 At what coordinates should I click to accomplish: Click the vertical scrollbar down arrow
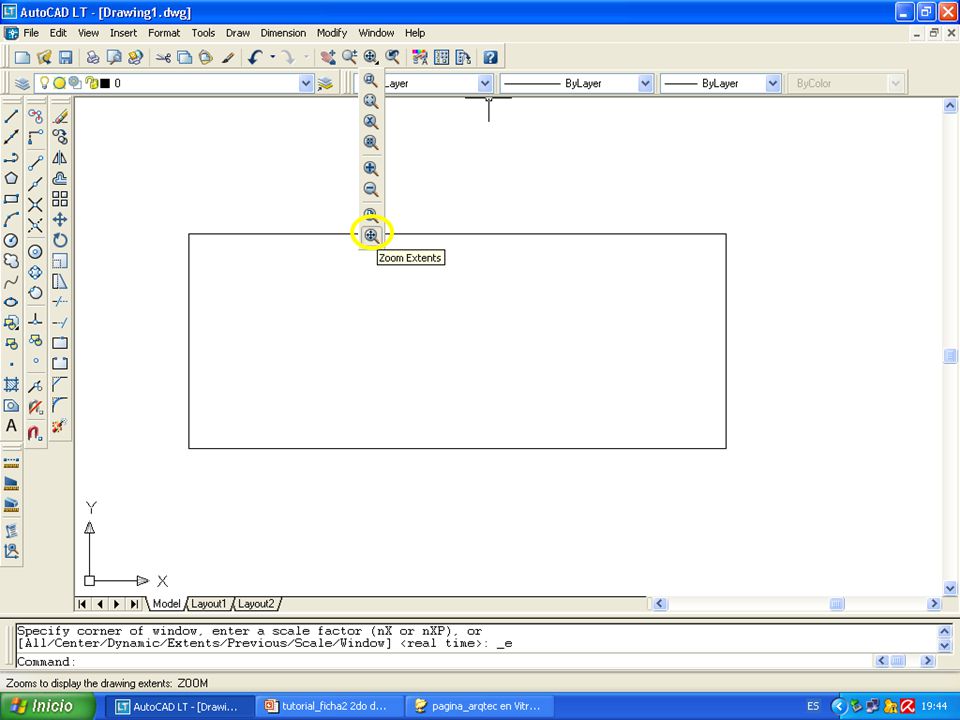click(950, 588)
